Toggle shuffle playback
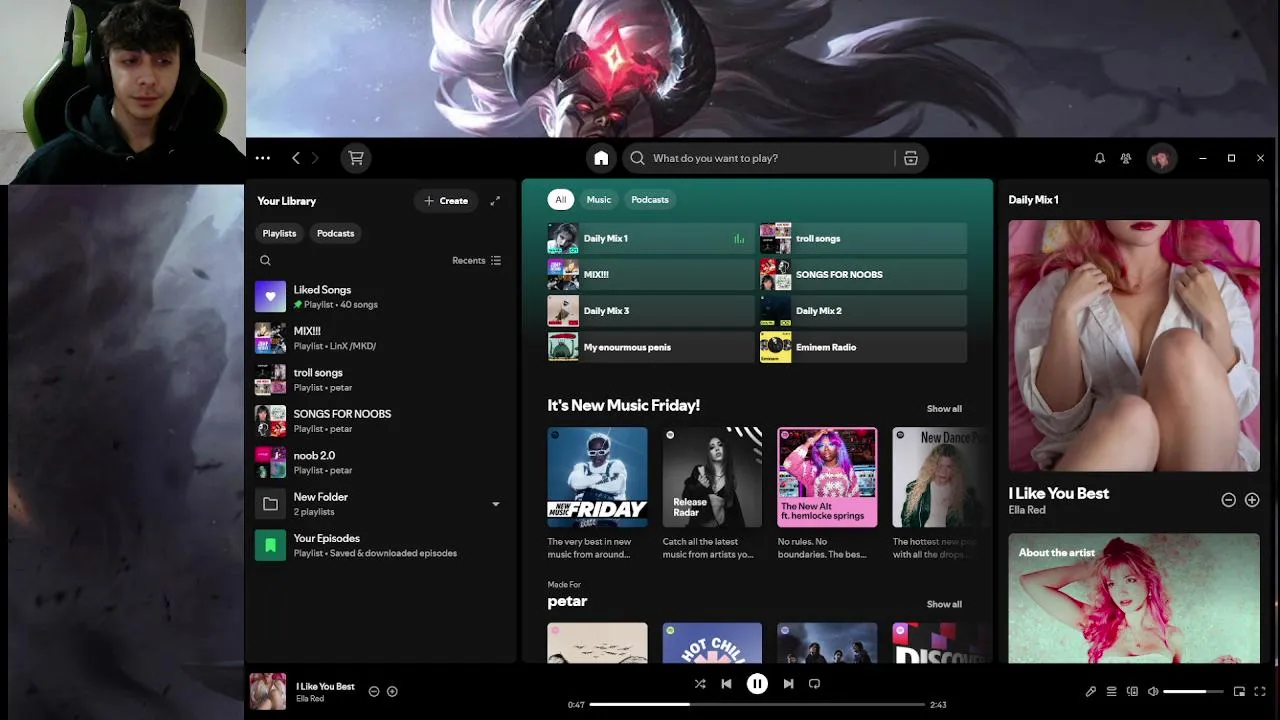Image resolution: width=1280 pixels, height=720 pixels. (699, 684)
